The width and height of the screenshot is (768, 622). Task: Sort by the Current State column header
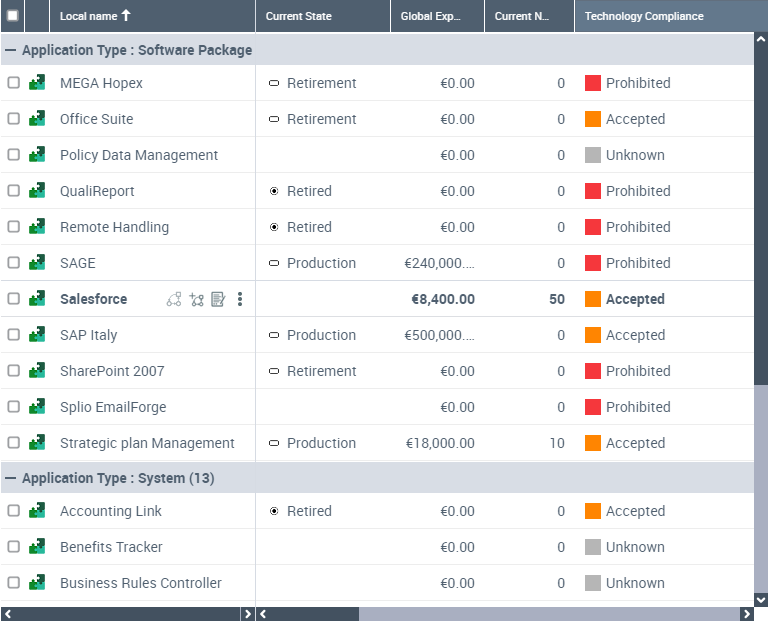click(298, 16)
